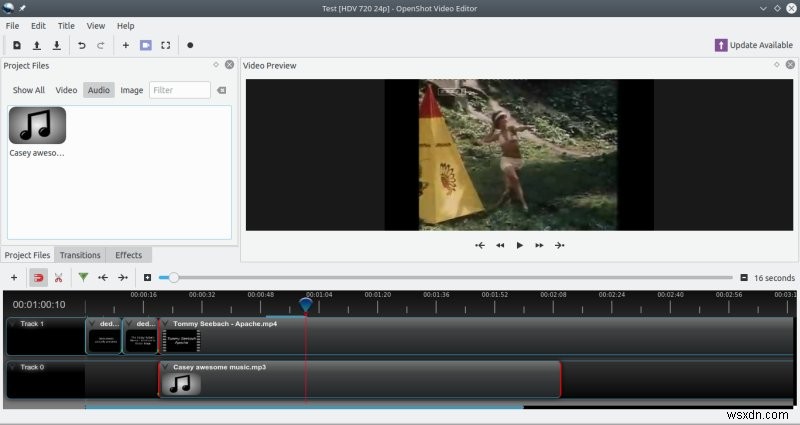Open the video profile chooser icon

146,45
